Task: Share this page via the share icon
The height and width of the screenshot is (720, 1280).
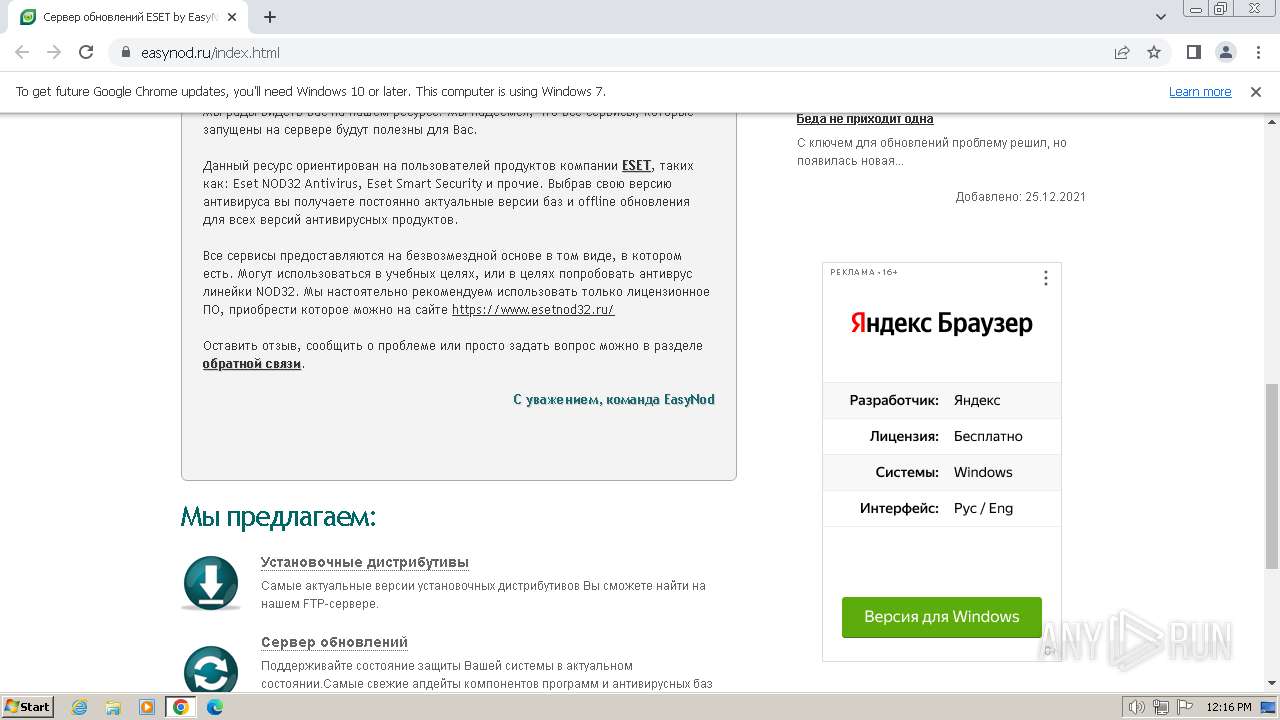Action: click(1122, 52)
